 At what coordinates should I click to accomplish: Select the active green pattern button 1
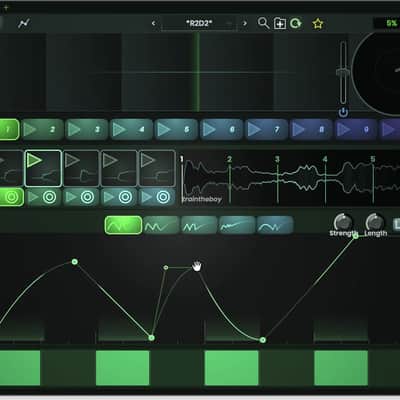9,129
